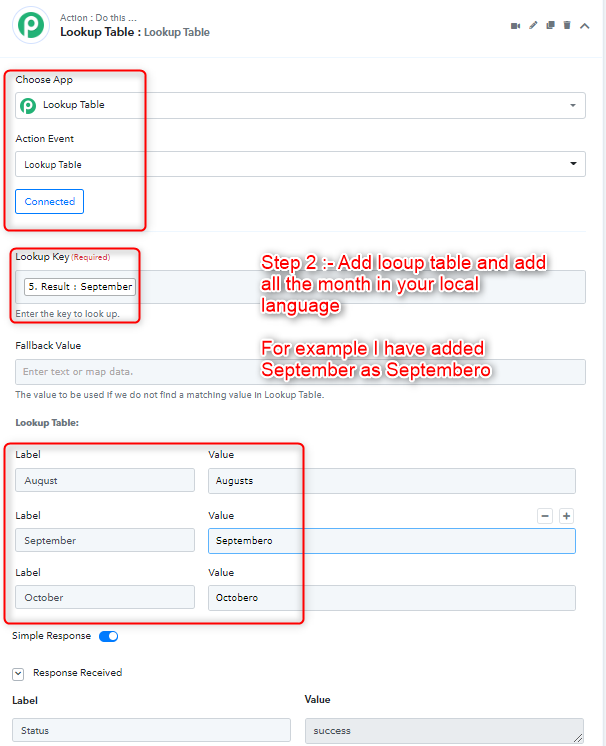Toggle the Simple Response switch

108,636
